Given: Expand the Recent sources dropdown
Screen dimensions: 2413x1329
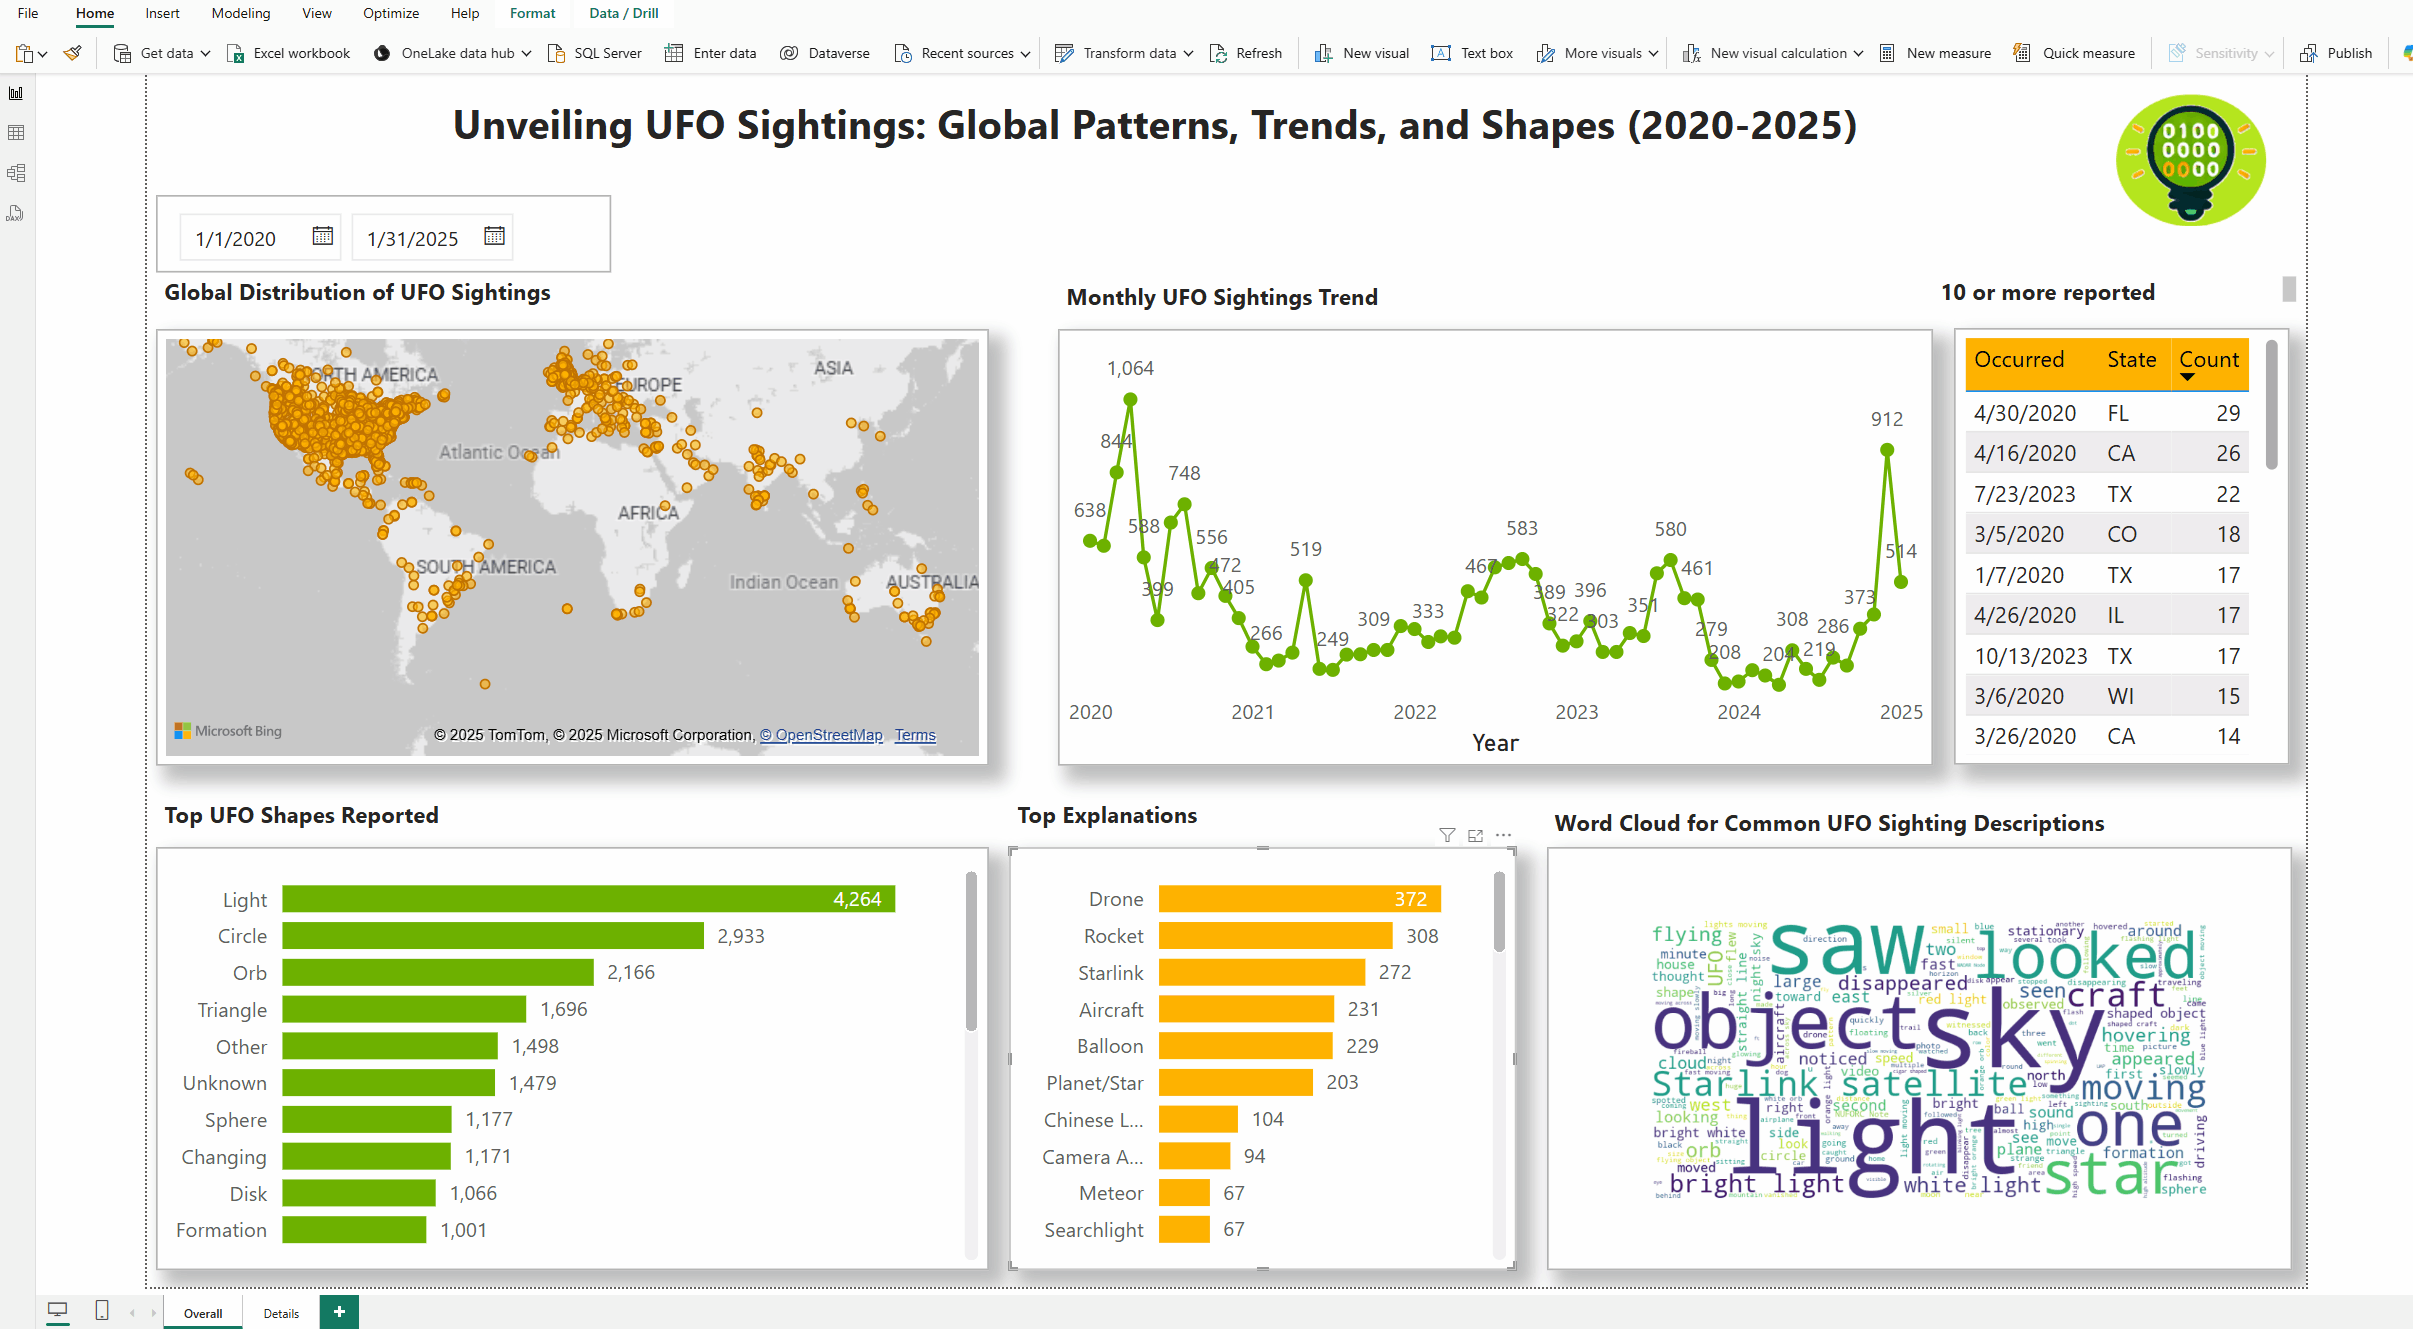Looking at the screenshot, I should (1025, 54).
